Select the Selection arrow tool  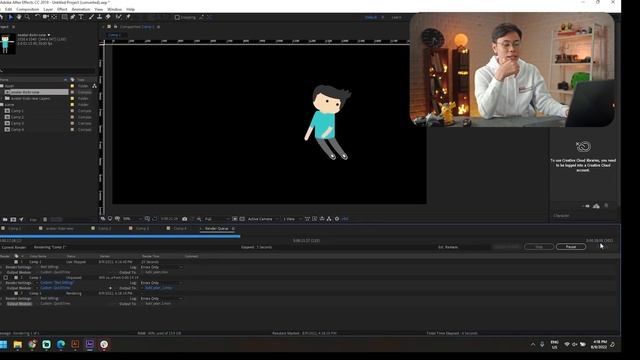click(11, 17)
